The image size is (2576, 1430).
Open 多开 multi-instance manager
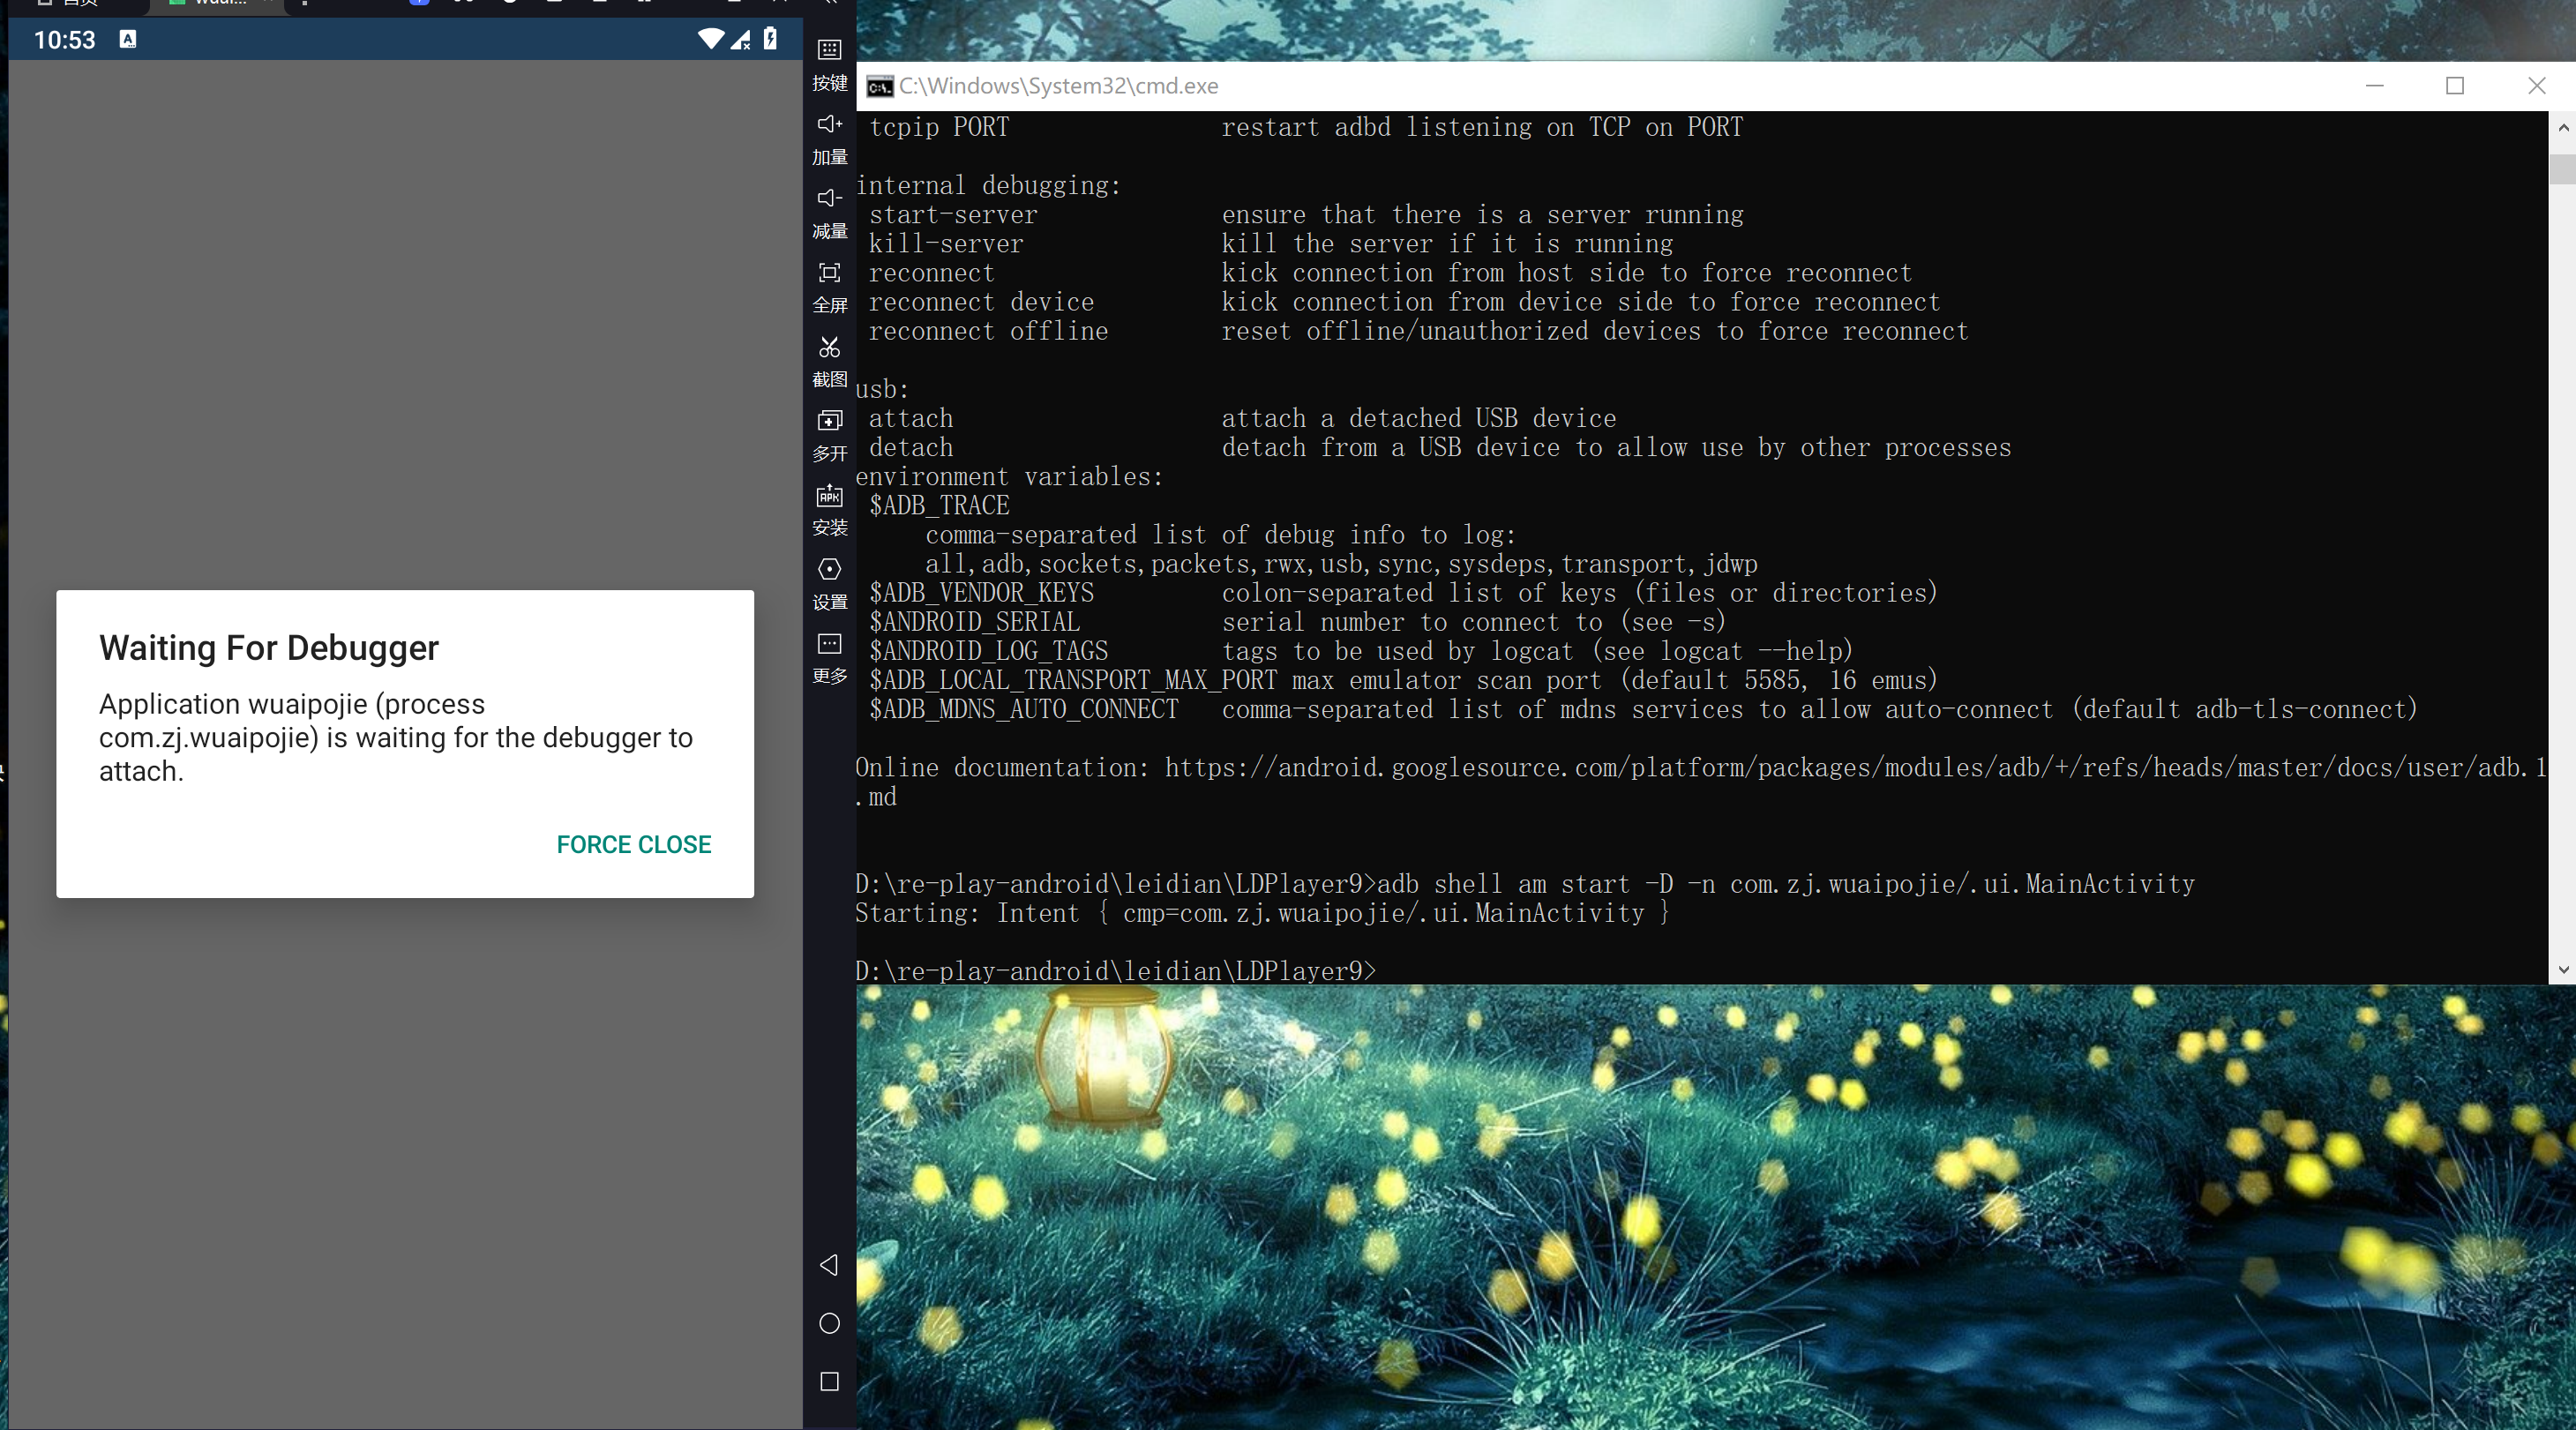(x=829, y=421)
